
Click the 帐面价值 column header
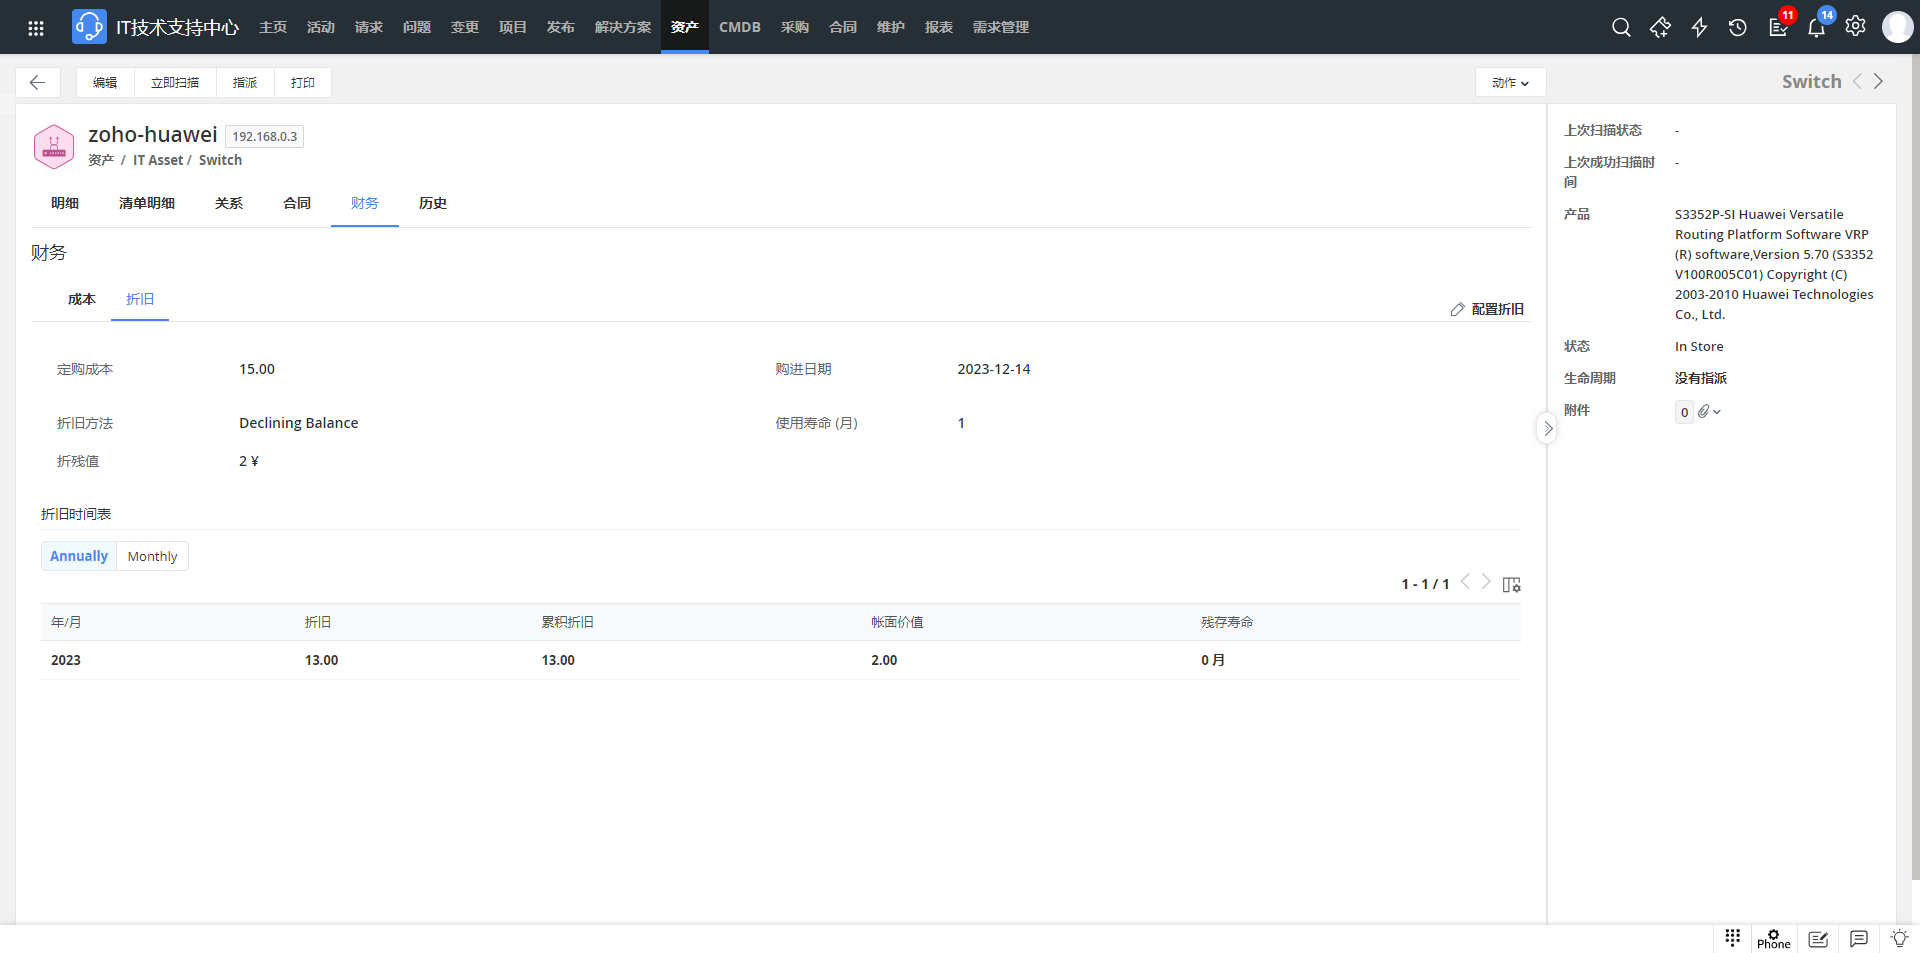click(897, 622)
